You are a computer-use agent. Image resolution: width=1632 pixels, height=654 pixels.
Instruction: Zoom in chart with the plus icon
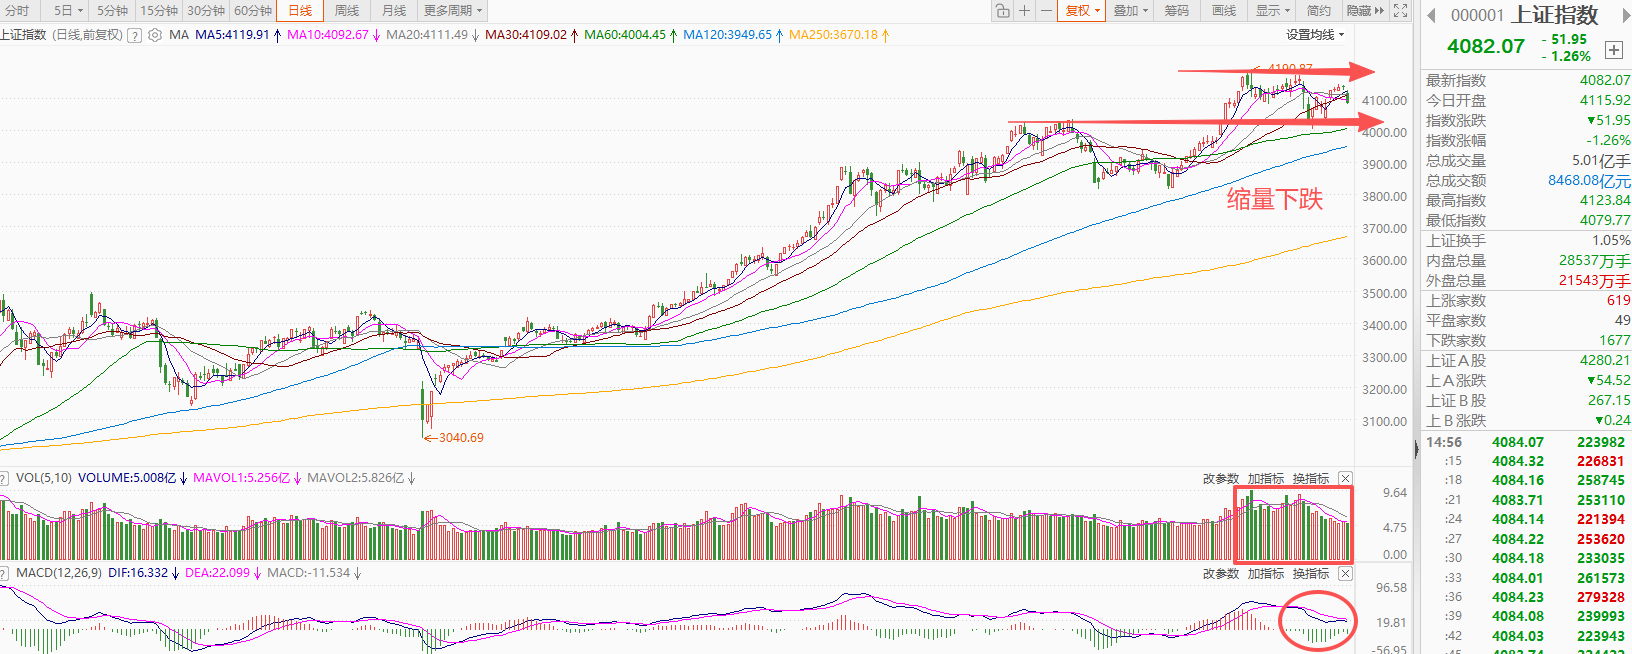click(x=1024, y=11)
